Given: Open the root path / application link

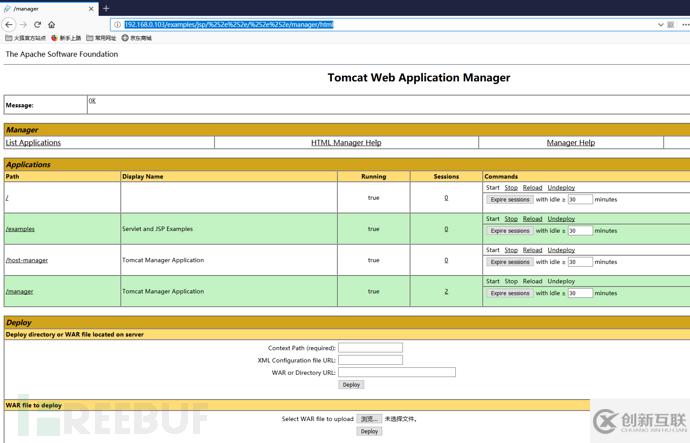Looking at the screenshot, I should 7,198.
